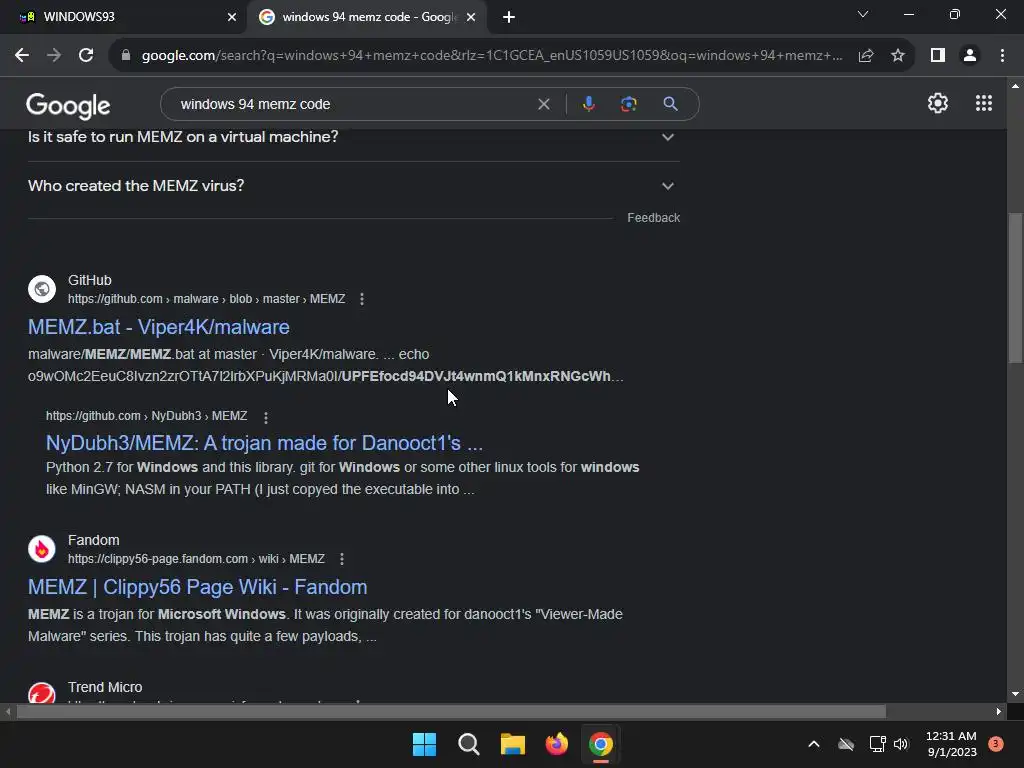Image resolution: width=1024 pixels, height=768 pixels.
Task: Open tab search dropdown arrow
Action: tap(863, 14)
